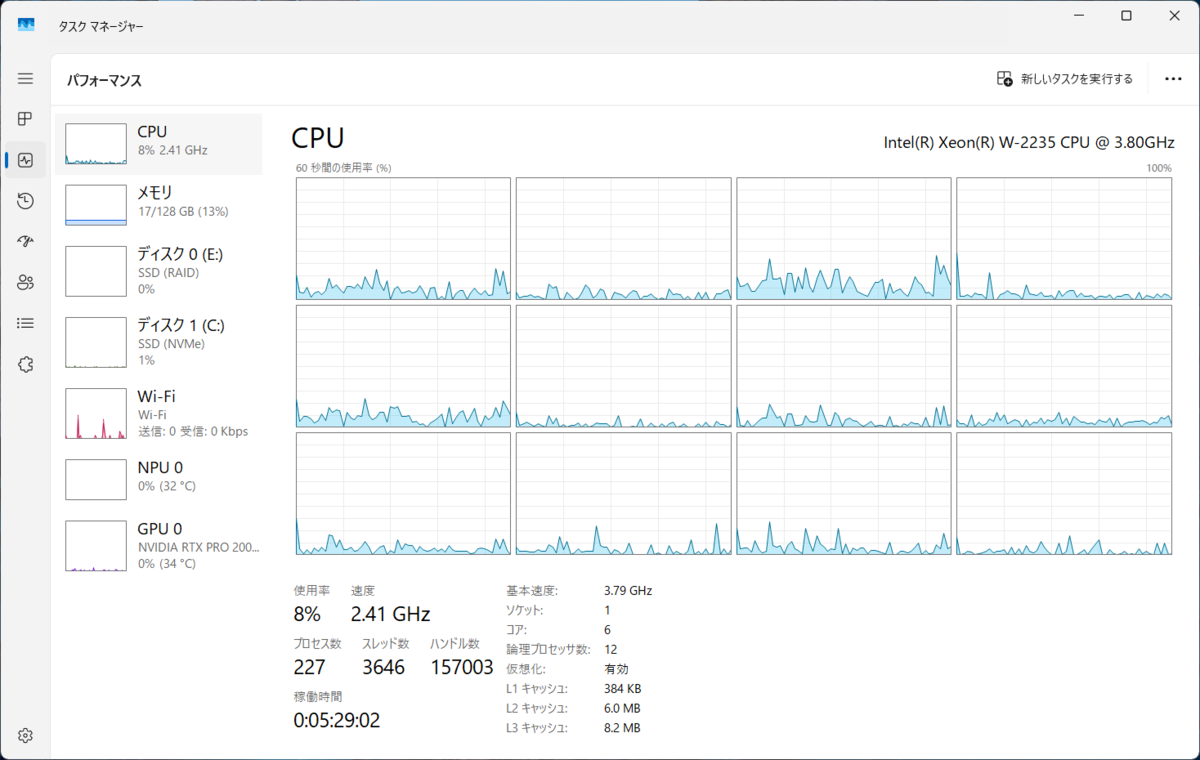The width and height of the screenshot is (1200, 760).
Task: Open the Details list page icon
Action: point(25,324)
